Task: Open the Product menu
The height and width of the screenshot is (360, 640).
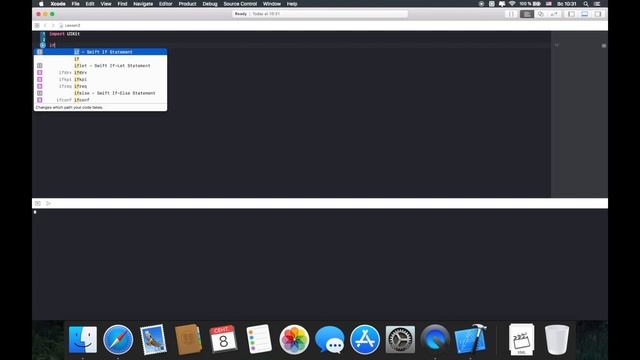Action: pos(187,4)
